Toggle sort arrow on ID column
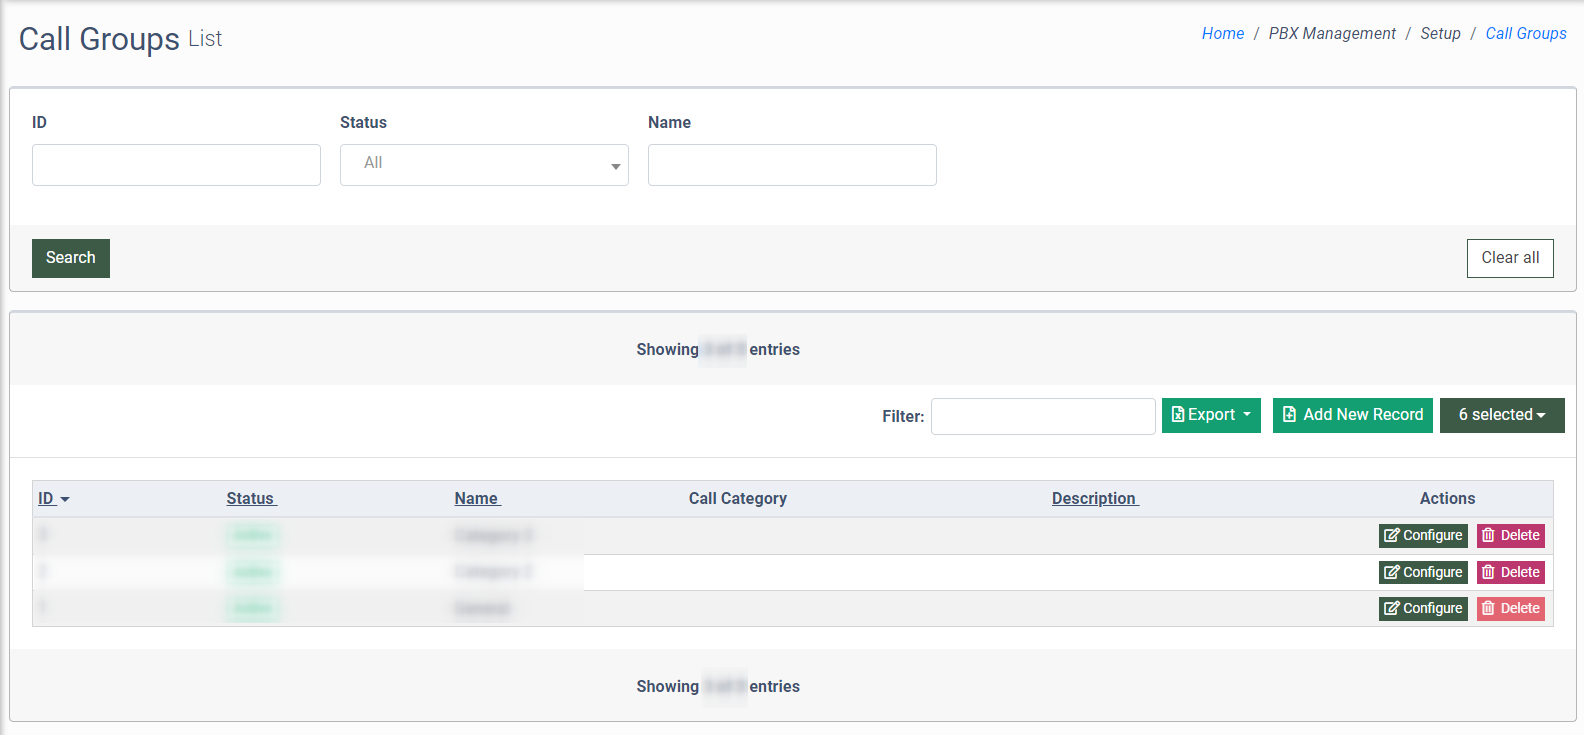This screenshot has width=1584, height=735. tap(65, 499)
